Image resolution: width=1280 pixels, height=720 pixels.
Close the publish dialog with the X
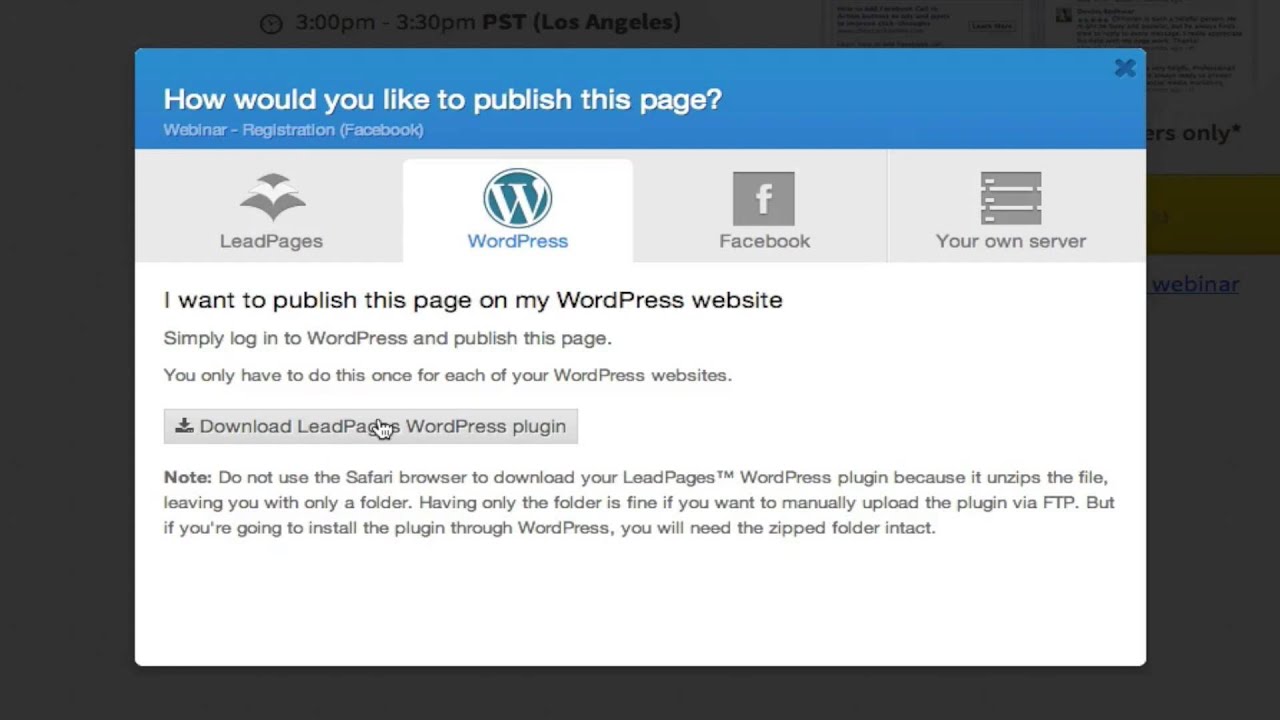click(x=1125, y=68)
